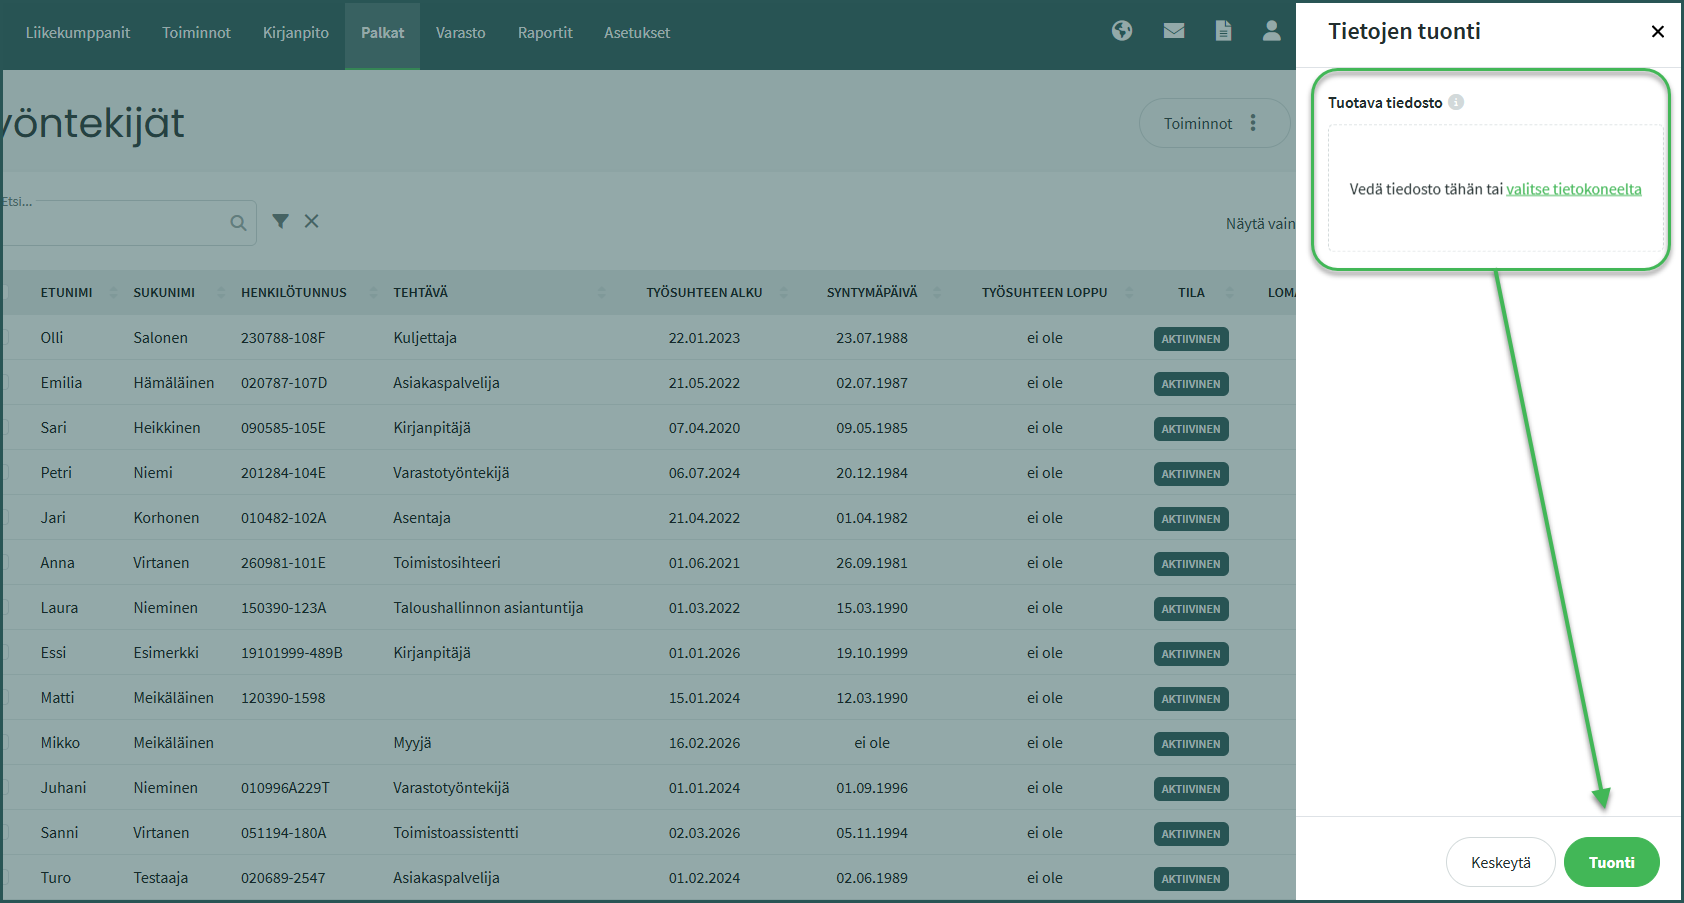Screen dimensions: 1684x903
Task: Open the Raportit menu
Action: 545,33
